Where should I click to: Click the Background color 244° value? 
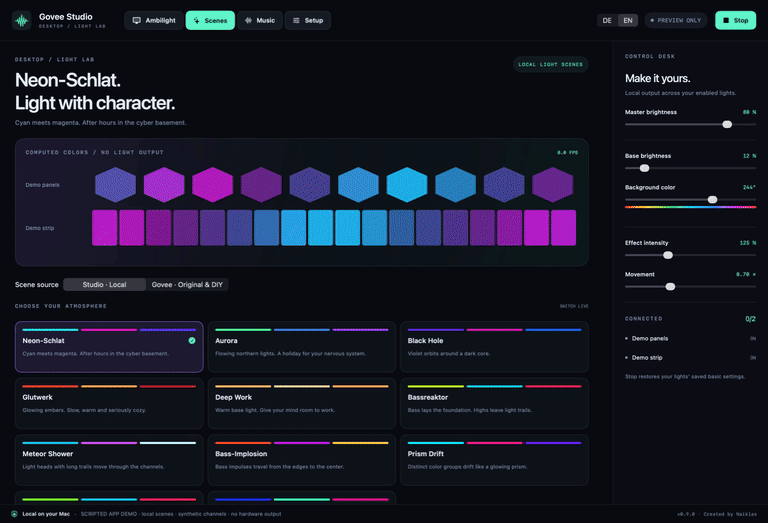pos(749,187)
